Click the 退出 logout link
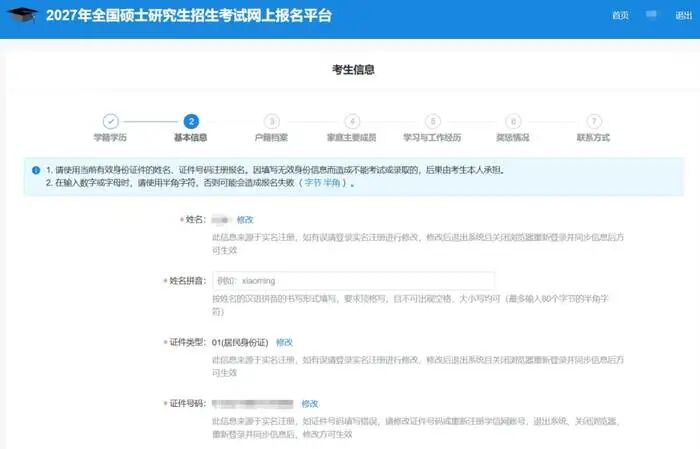Image resolution: width=700 pixels, height=449 pixels. coord(683,16)
